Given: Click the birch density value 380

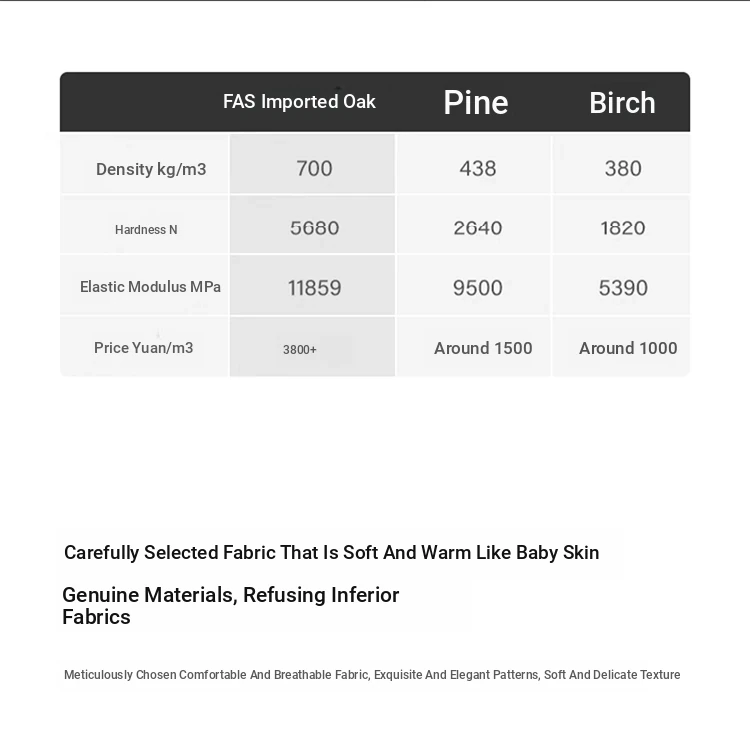Looking at the screenshot, I should (x=623, y=169).
